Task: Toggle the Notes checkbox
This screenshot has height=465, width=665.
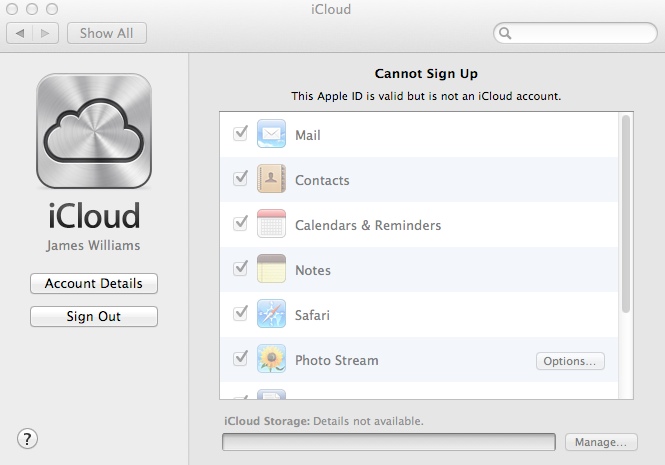Action: point(240,268)
